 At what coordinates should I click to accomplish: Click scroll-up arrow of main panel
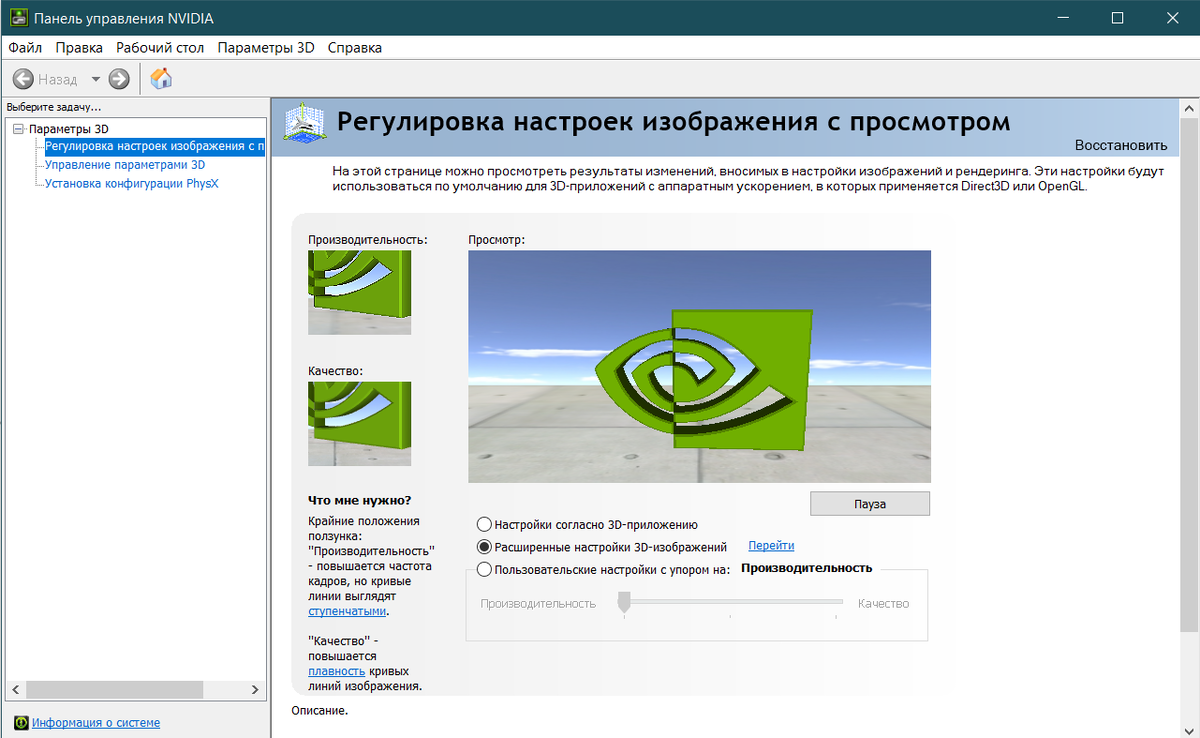pyautogui.click(x=1189, y=107)
